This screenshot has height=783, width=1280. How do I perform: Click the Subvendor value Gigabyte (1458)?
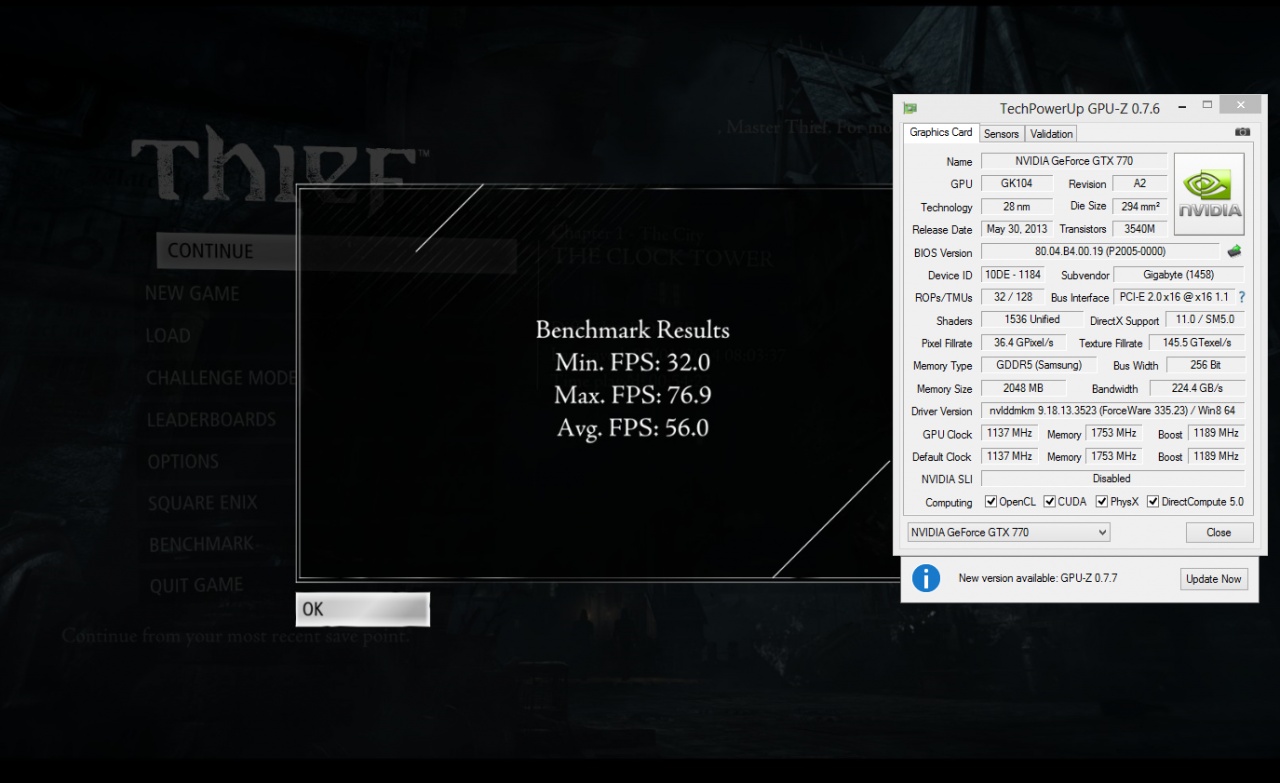point(1179,275)
